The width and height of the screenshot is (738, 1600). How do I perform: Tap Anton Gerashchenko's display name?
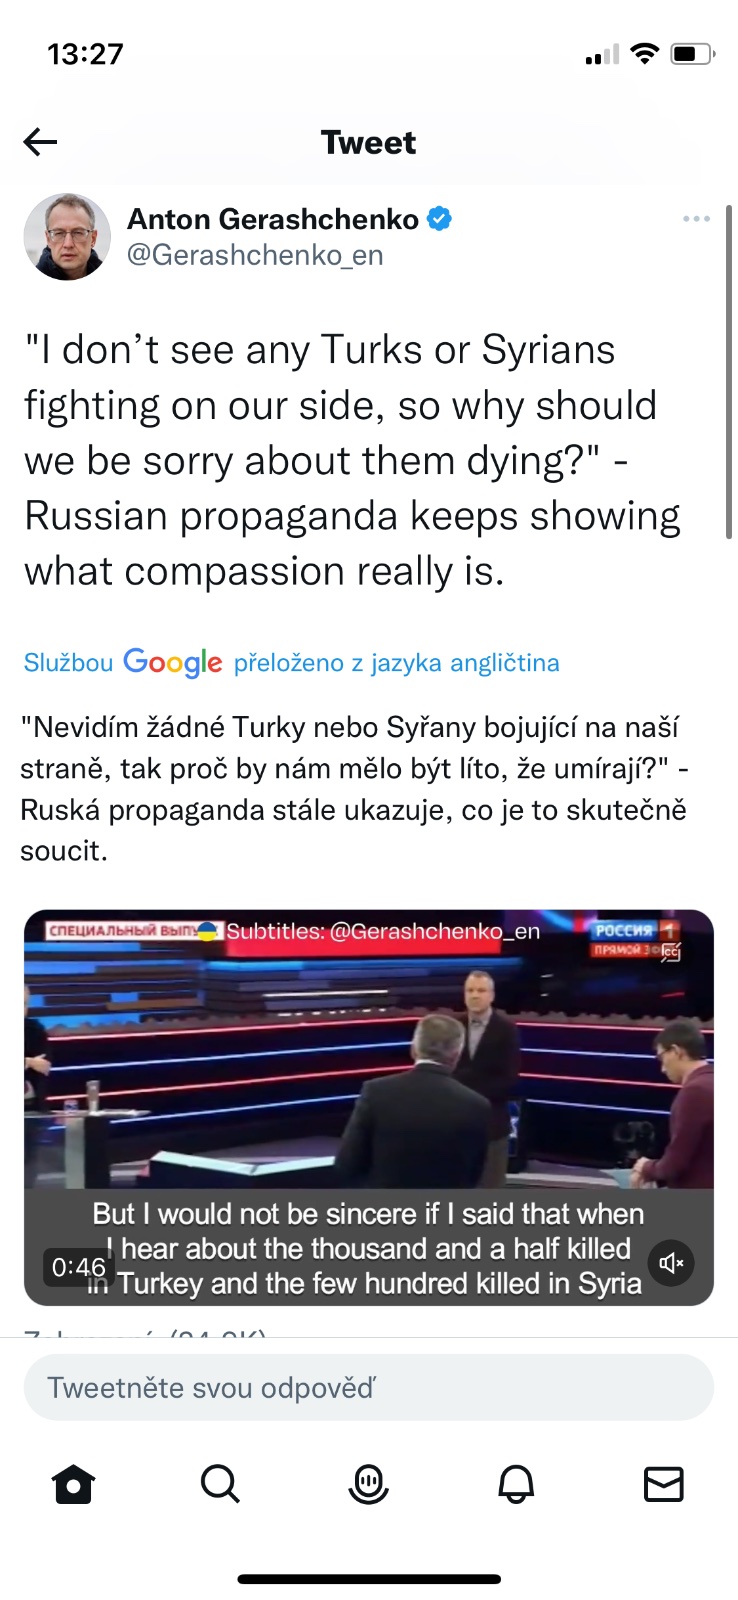click(273, 219)
